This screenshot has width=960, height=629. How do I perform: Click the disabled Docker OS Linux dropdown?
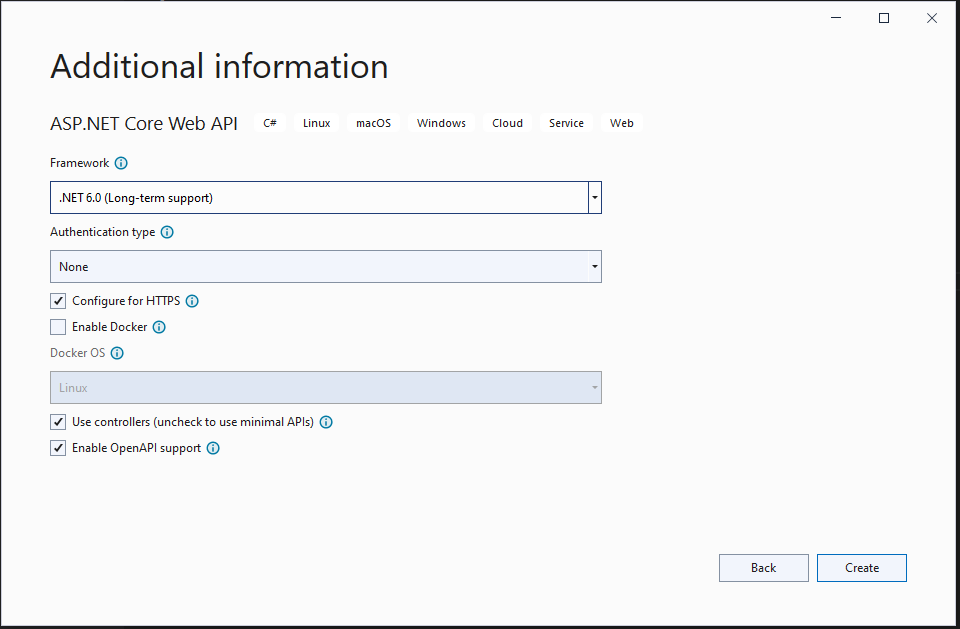325,388
